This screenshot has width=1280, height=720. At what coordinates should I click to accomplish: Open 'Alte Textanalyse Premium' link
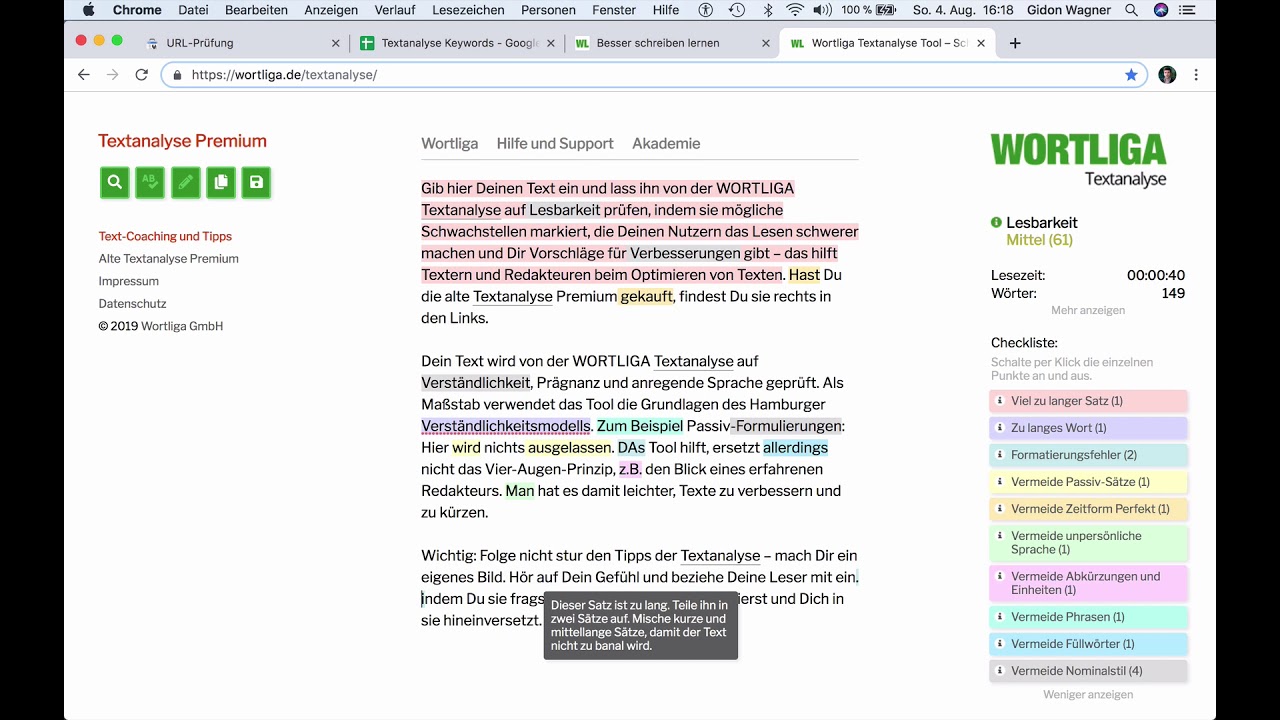tap(168, 258)
